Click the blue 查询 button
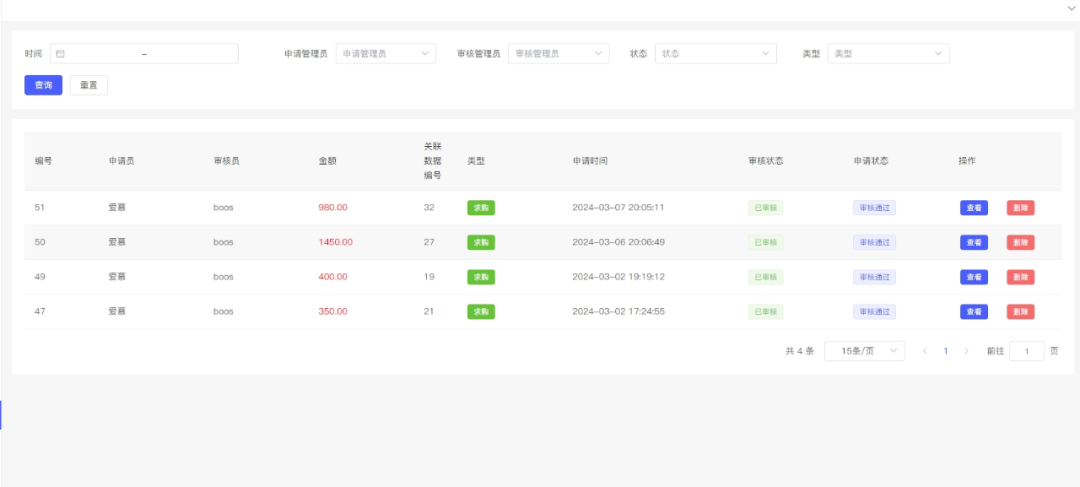Viewport: 1080px width, 487px height. (x=43, y=86)
